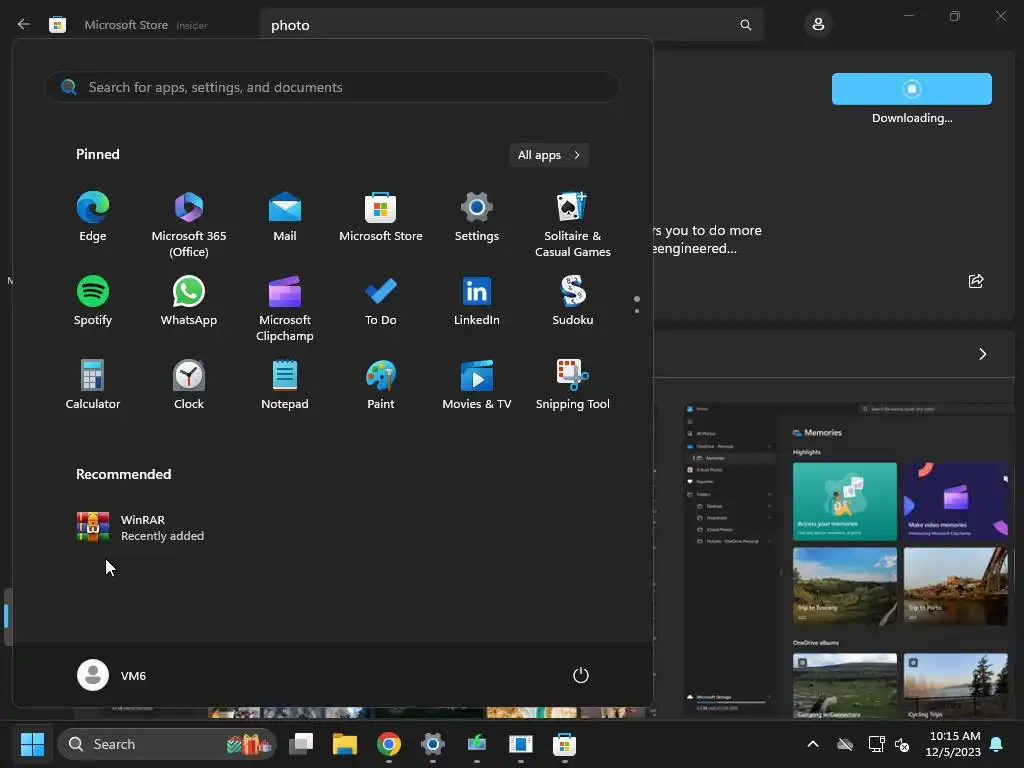The height and width of the screenshot is (768, 1024).
Task: Launch WhatsApp from Start menu
Action: 189,301
